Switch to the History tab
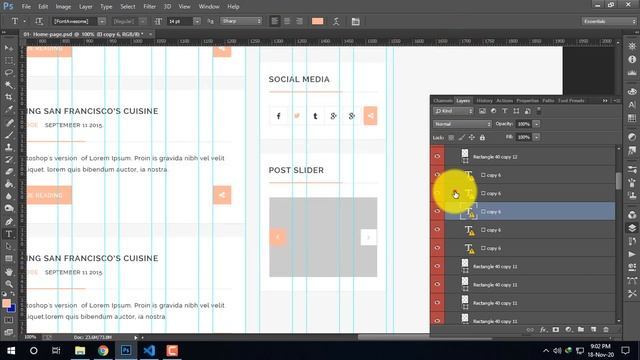This screenshot has height=360, width=640. [484, 100]
